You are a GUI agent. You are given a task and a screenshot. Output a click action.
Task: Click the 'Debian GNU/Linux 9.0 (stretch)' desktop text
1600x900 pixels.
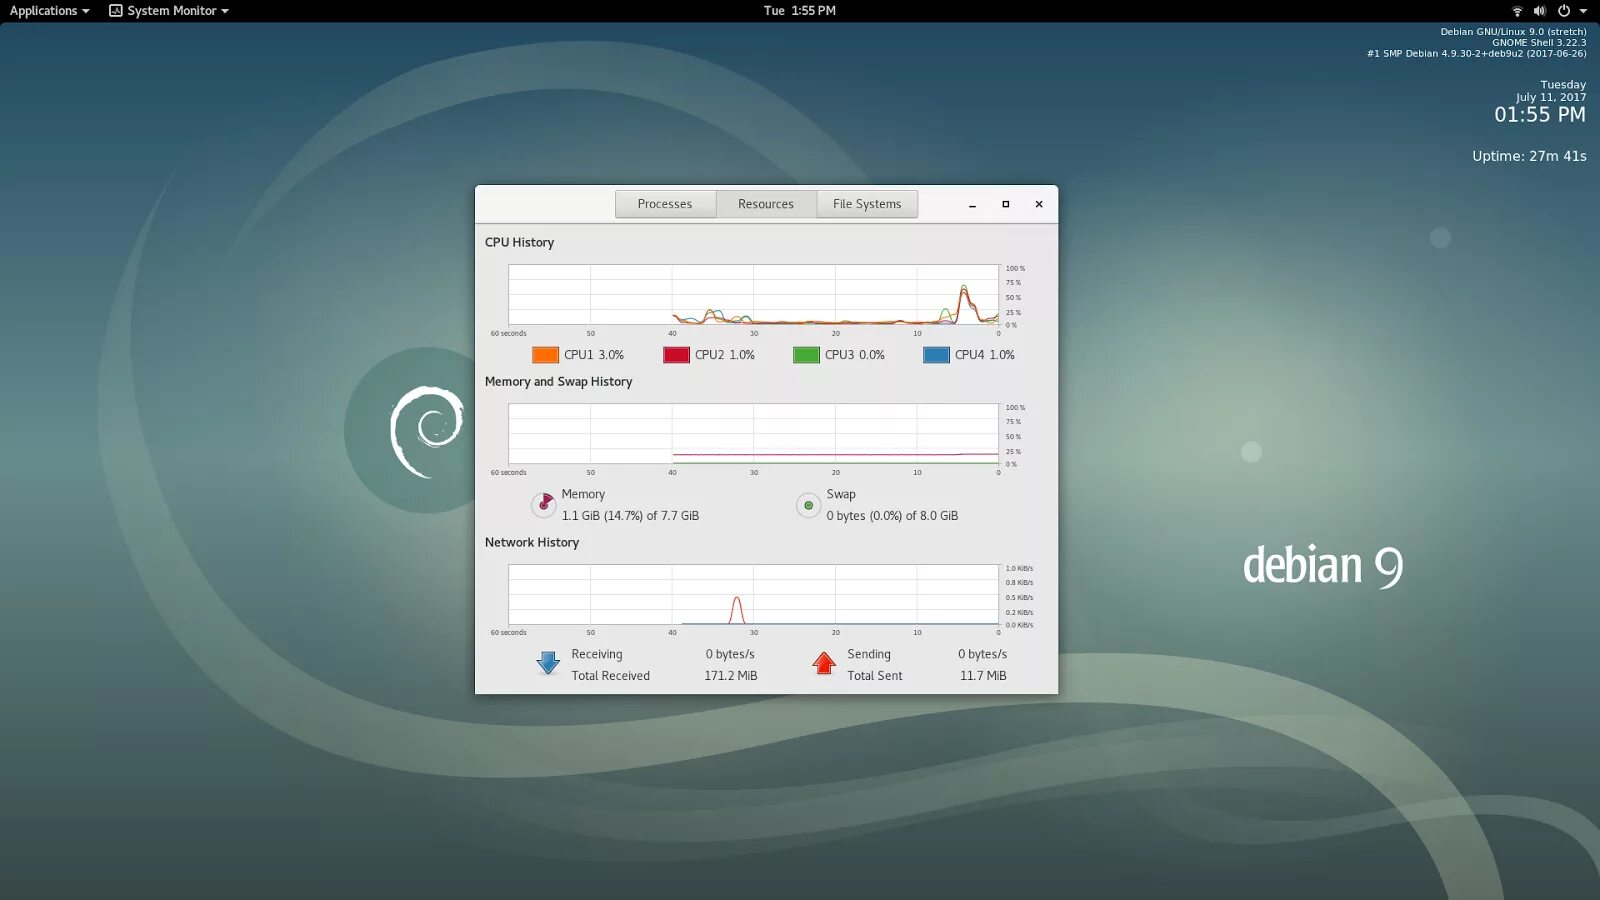pos(1513,32)
